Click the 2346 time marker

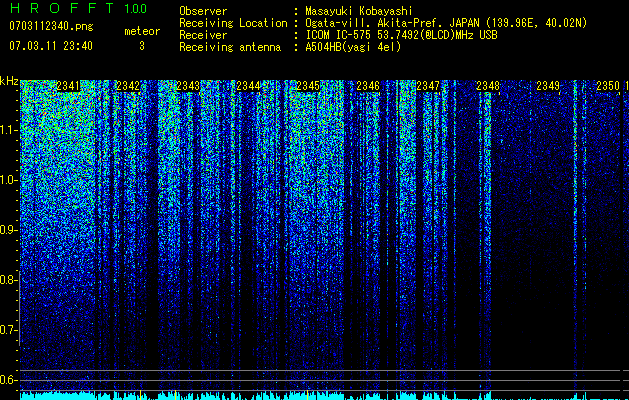coord(368,86)
